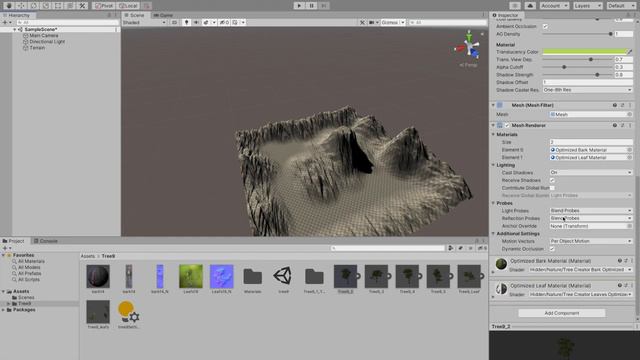640x360 pixels.
Task: Select the Rotate tool in the toolbar
Action: click(x=33, y=6)
